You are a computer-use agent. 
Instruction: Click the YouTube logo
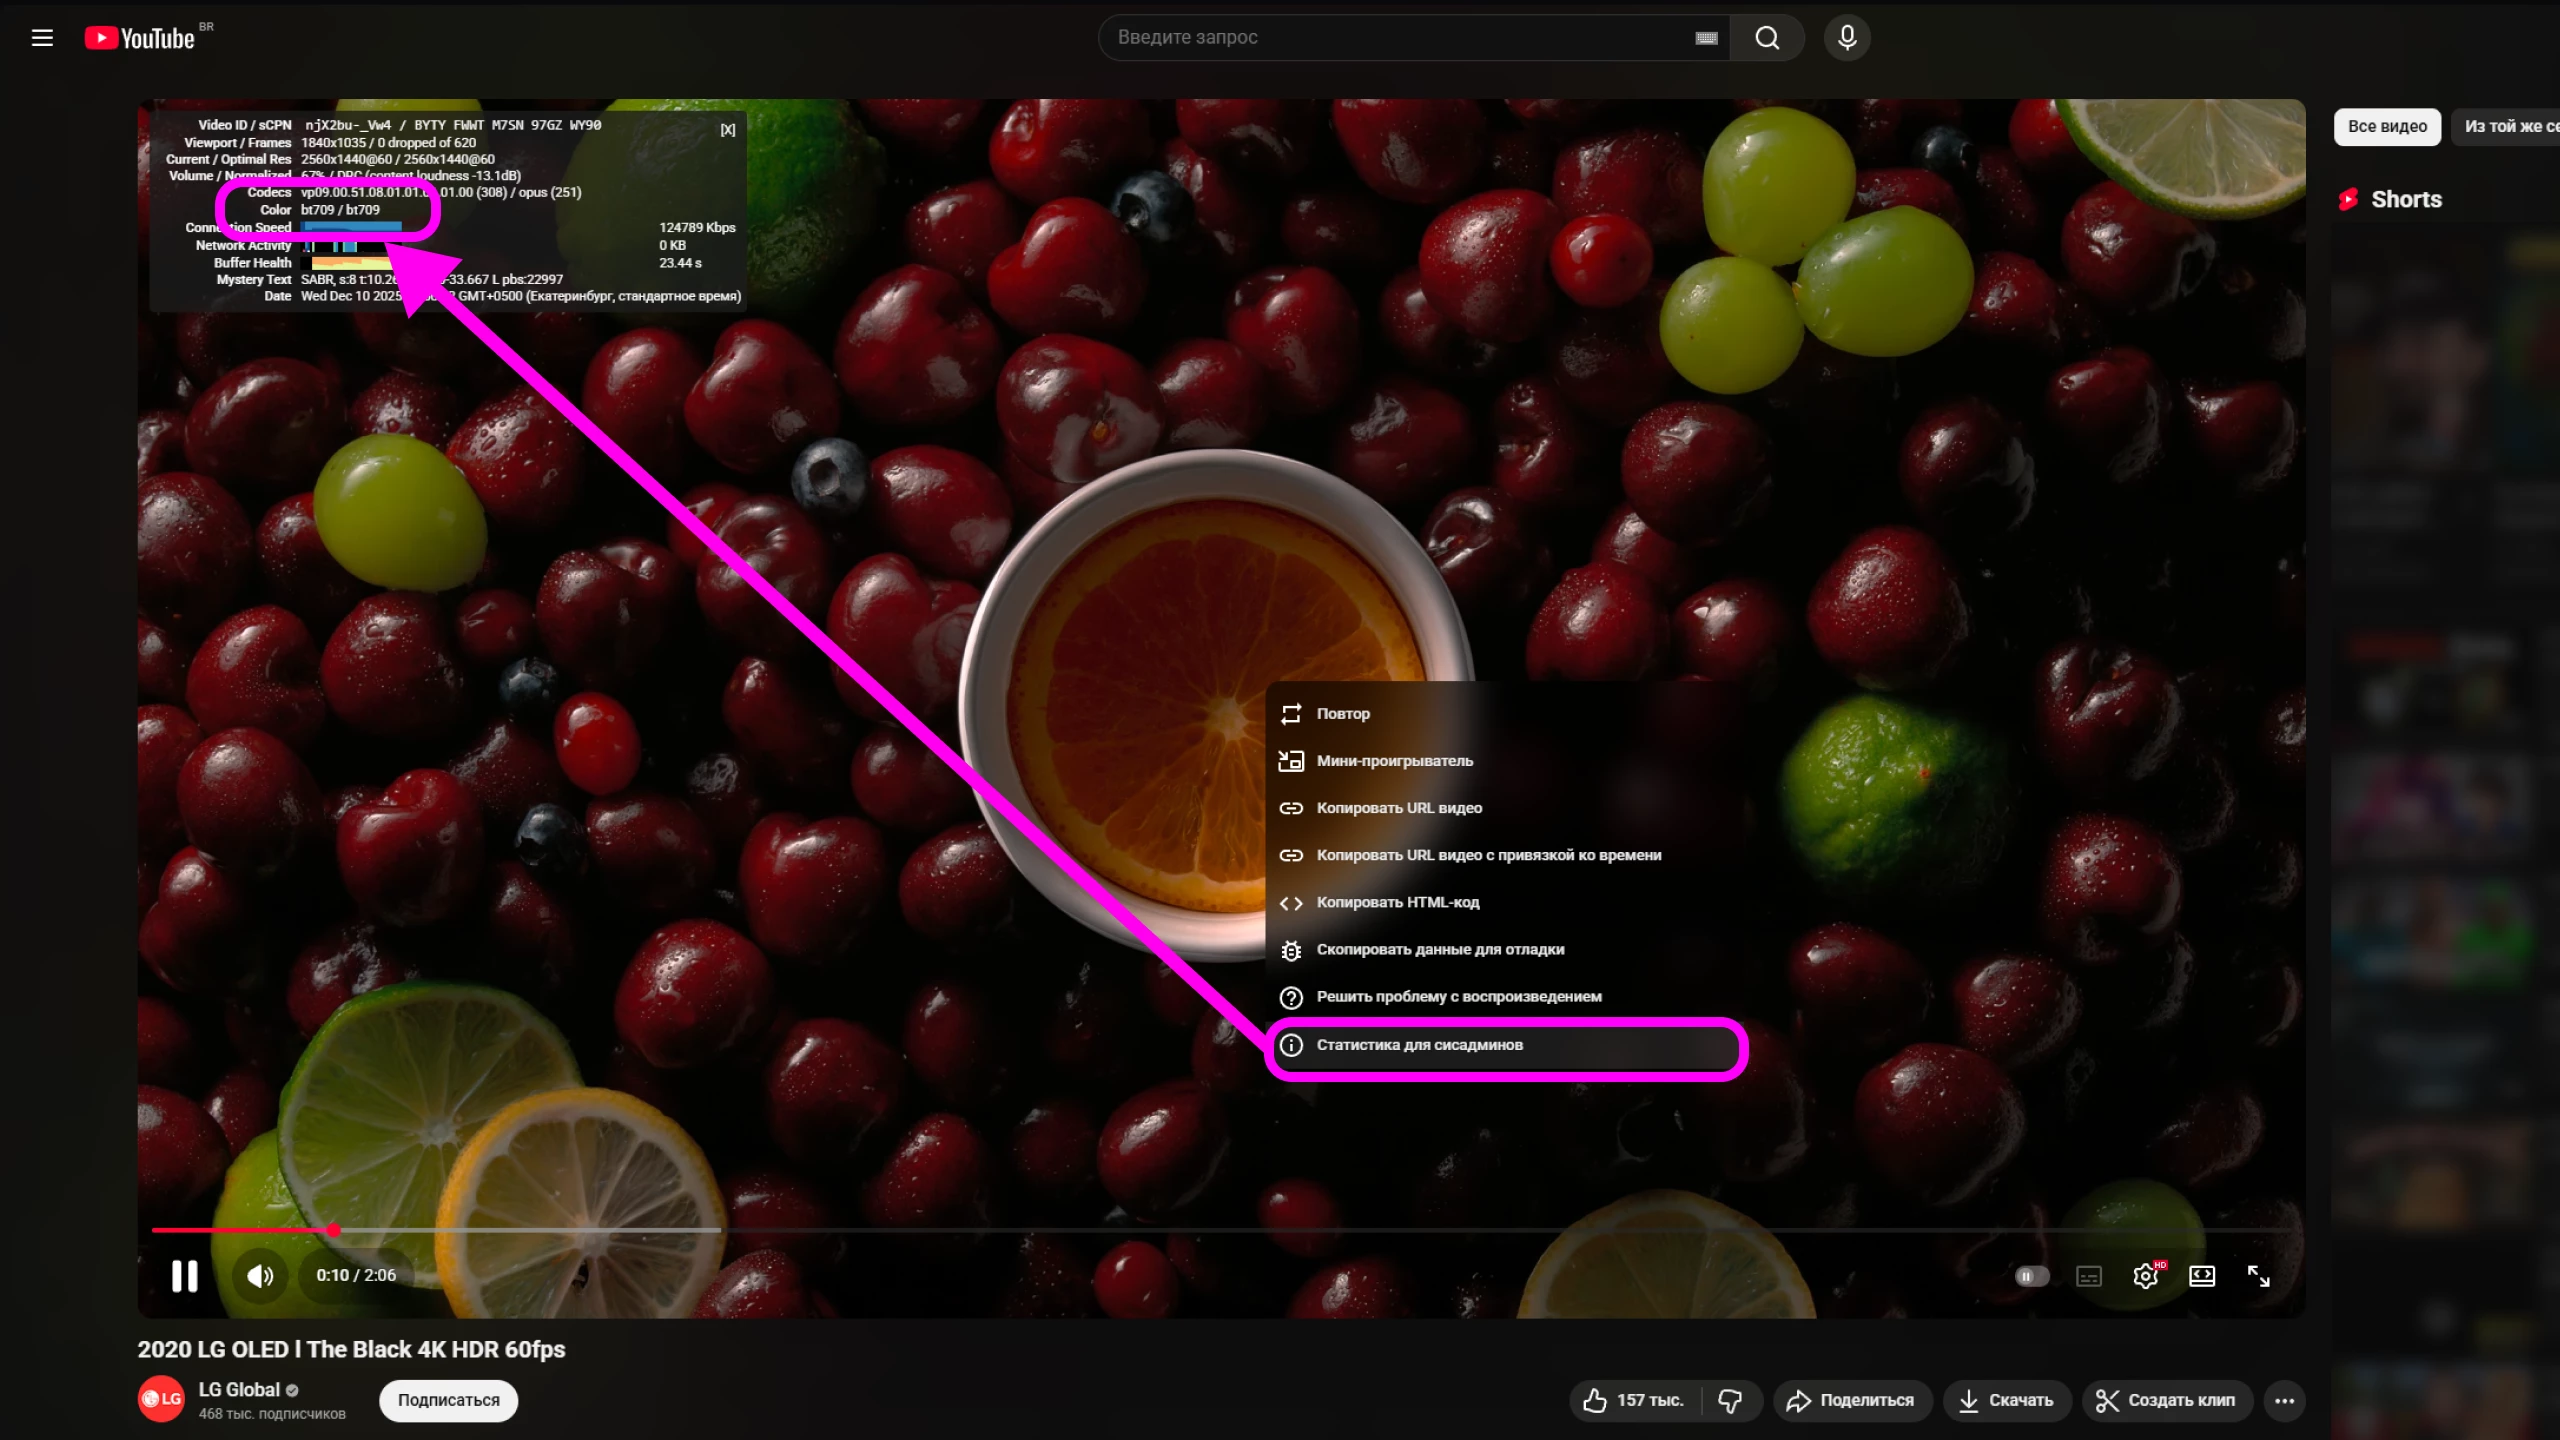coord(140,38)
